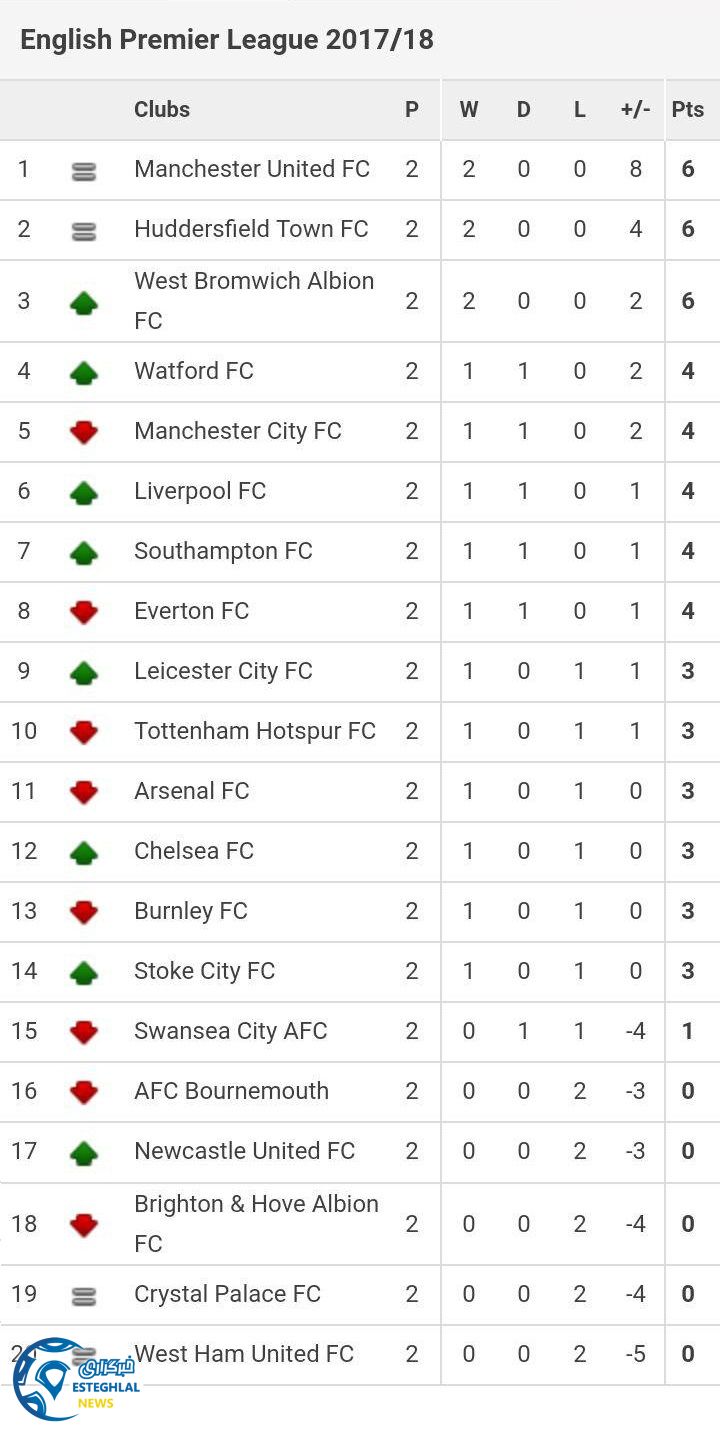
Task: Click the red arrow beside Swansea City AFC
Action: 84,1032
